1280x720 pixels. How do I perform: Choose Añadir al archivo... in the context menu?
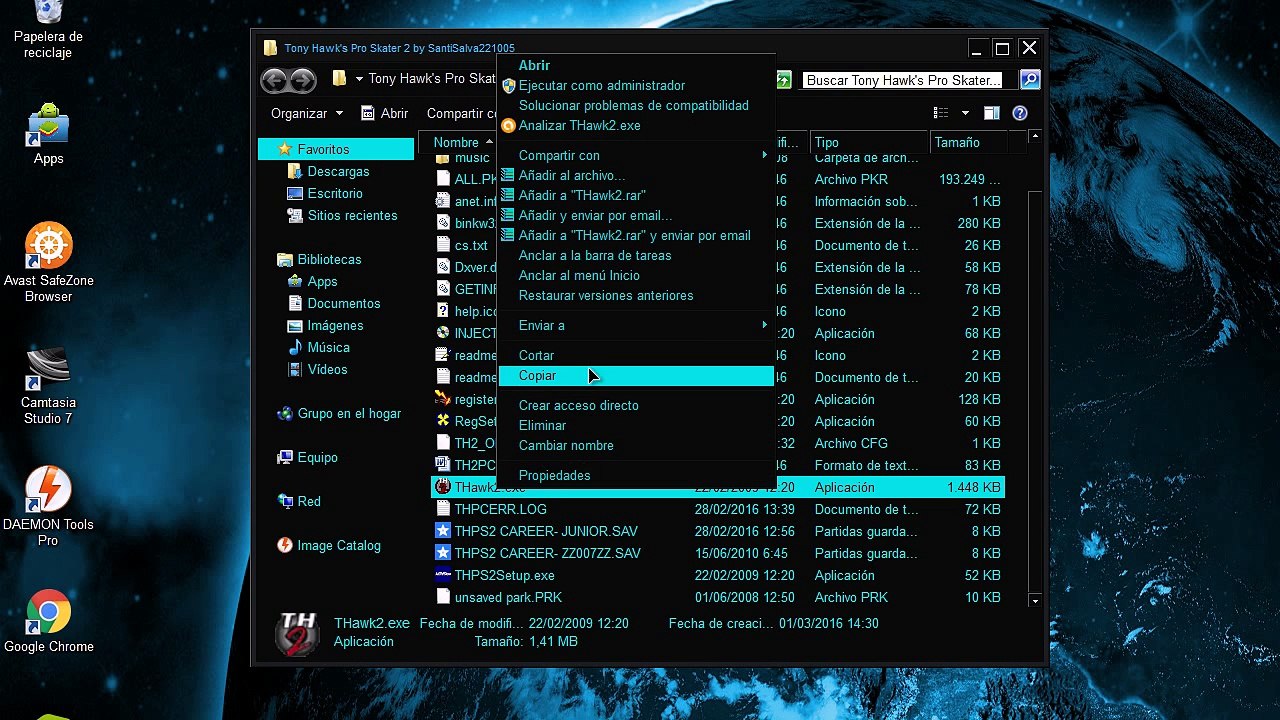point(636,175)
